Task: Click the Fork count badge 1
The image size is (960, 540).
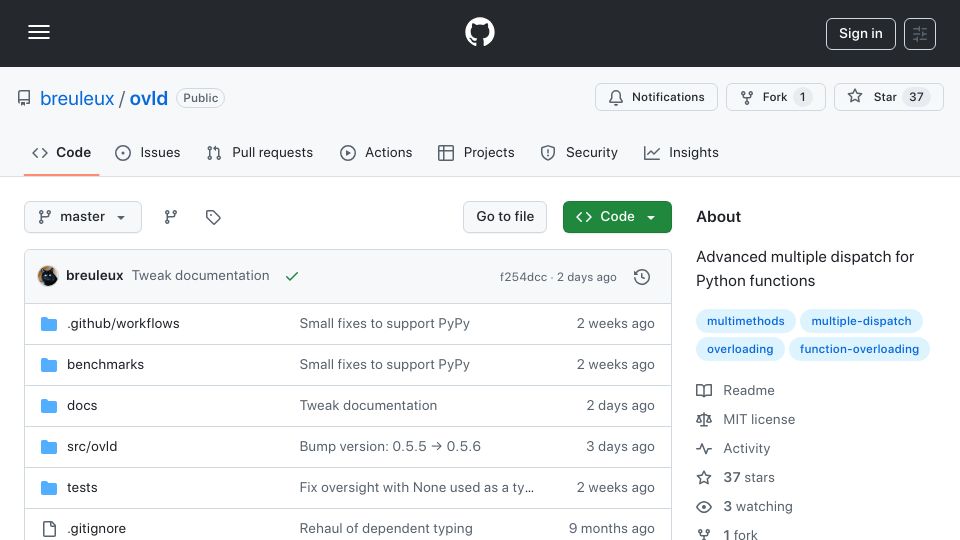Action: (x=803, y=97)
